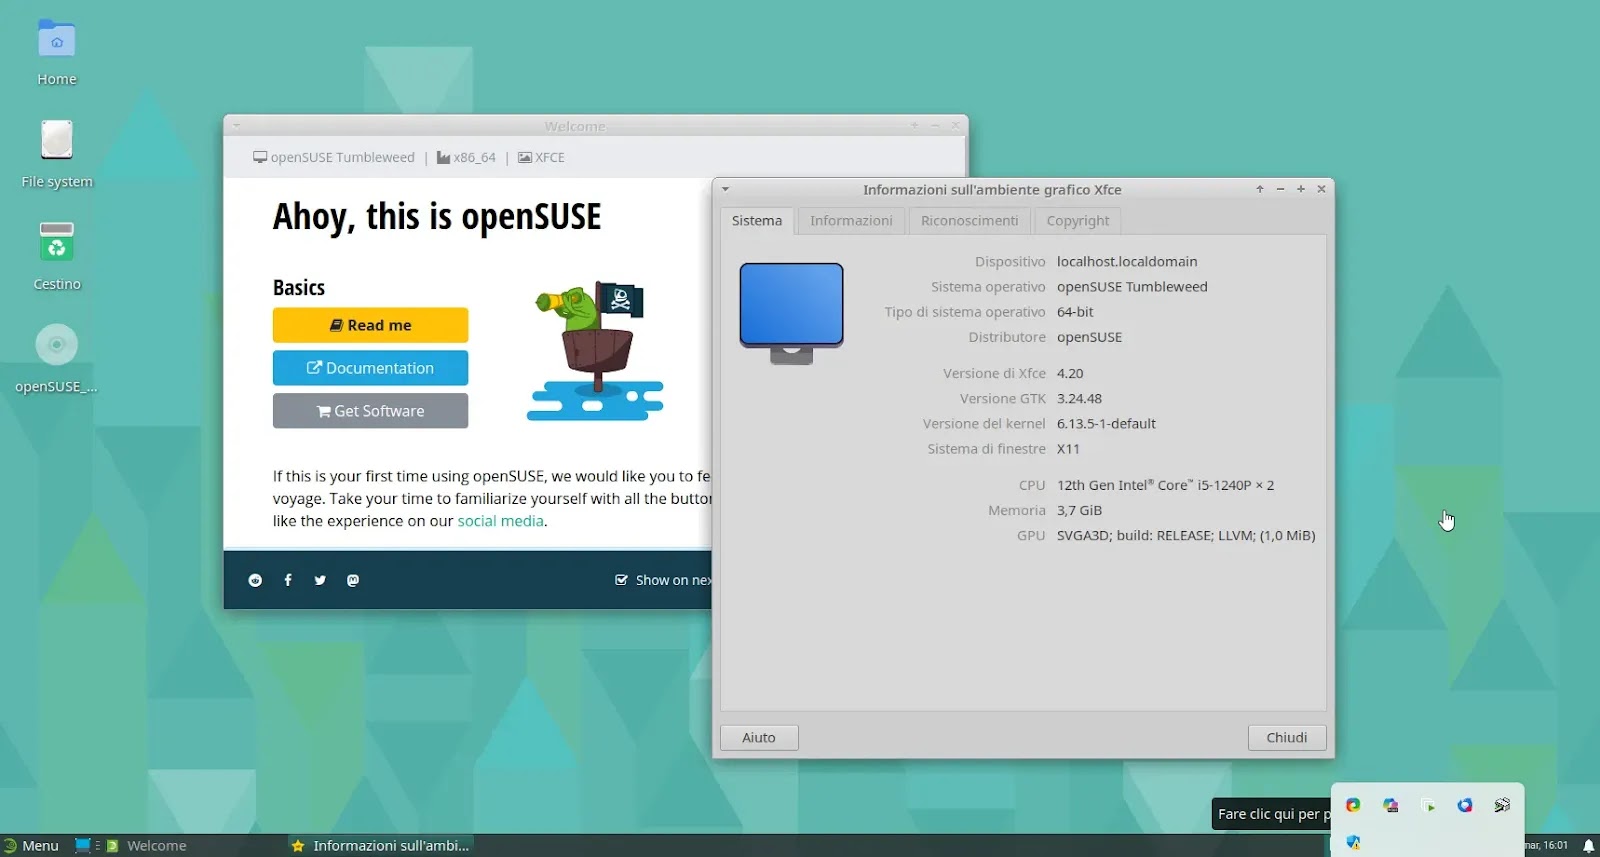
Task: Click the Sistema operativo value openSUSE Tumbleweed
Action: point(1132,287)
